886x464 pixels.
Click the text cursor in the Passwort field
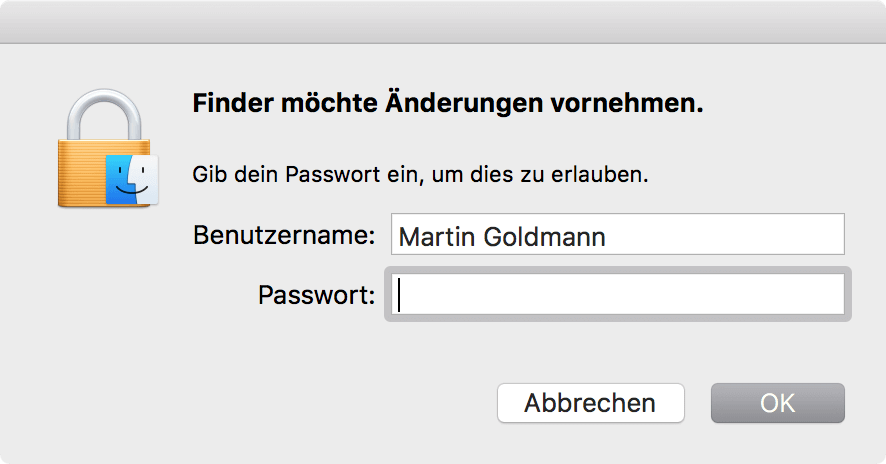click(x=399, y=294)
